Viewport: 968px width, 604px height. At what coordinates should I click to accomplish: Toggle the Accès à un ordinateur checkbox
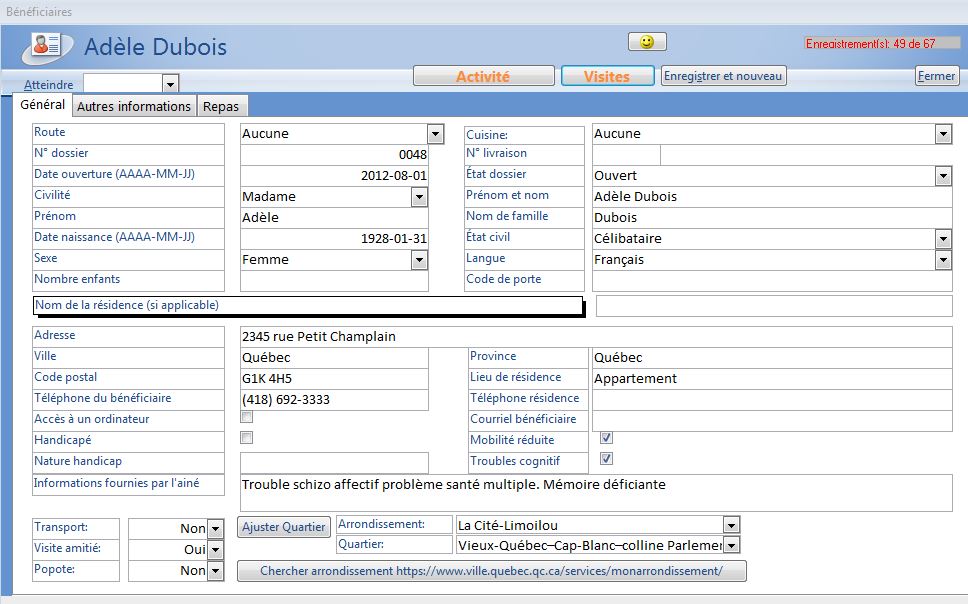click(247, 417)
